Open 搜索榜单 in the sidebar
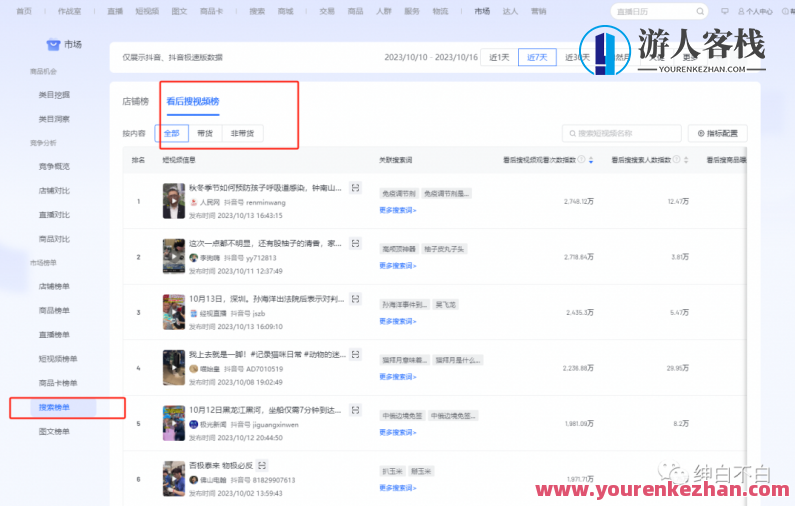The image size is (795, 506). point(54,408)
